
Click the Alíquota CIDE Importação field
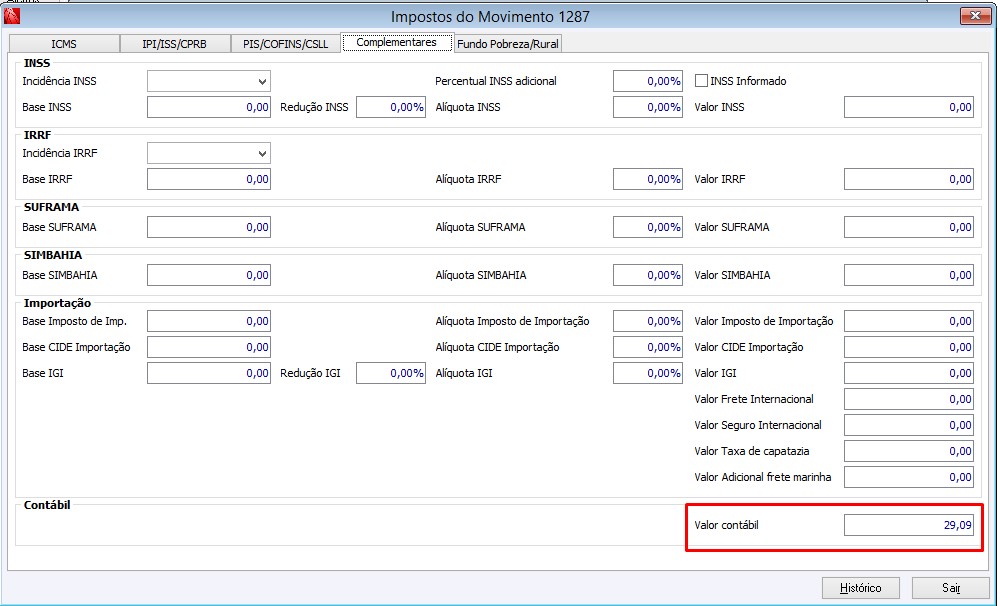pyautogui.click(x=648, y=348)
